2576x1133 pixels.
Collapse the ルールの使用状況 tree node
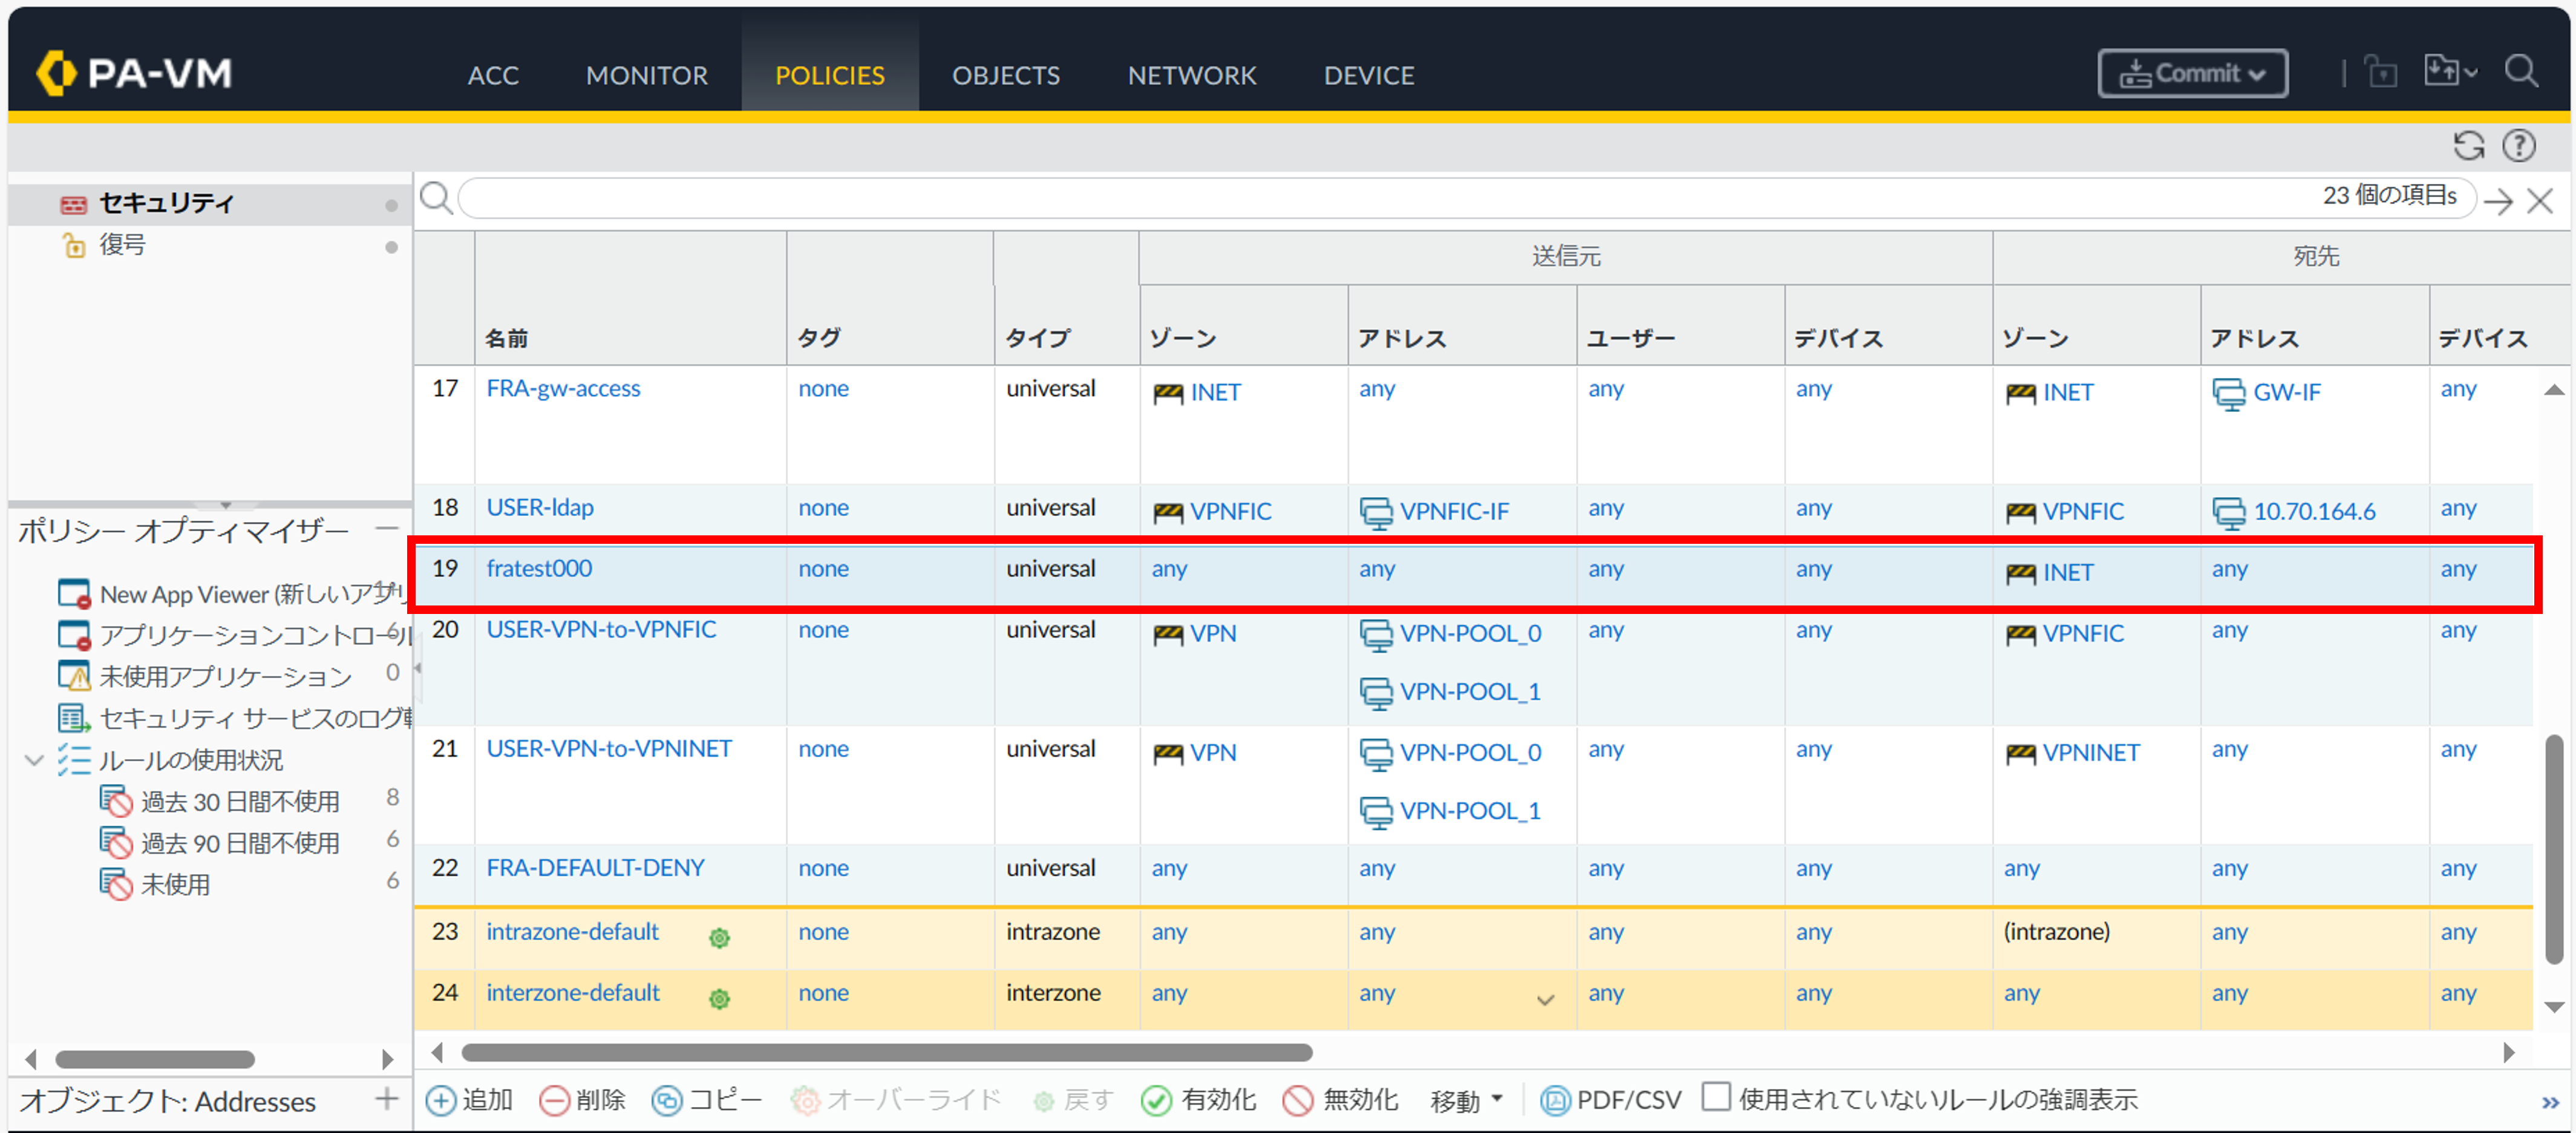(x=34, y=760)
